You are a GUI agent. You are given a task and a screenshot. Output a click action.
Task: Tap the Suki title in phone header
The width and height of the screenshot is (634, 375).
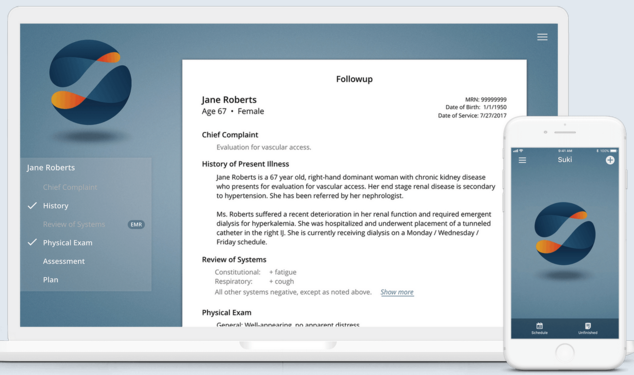[x=564, y=159]
